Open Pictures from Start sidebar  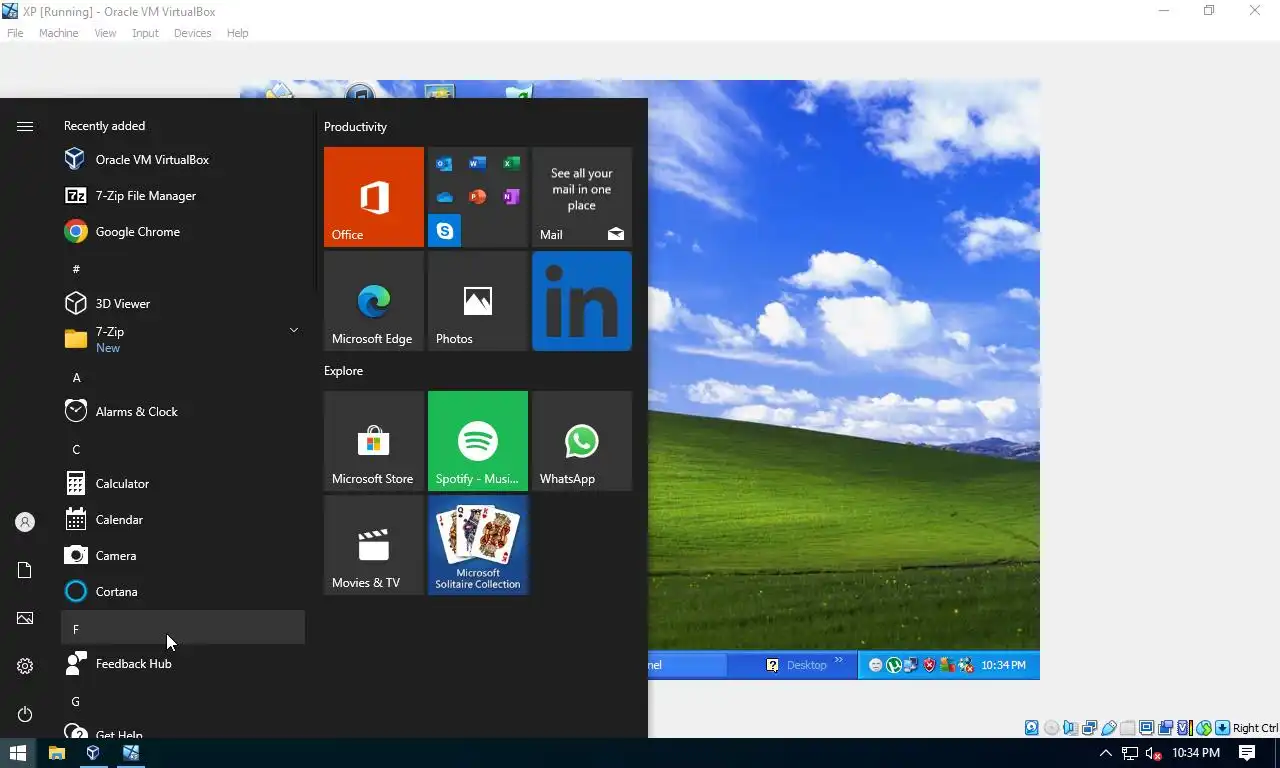pos(25,618)
